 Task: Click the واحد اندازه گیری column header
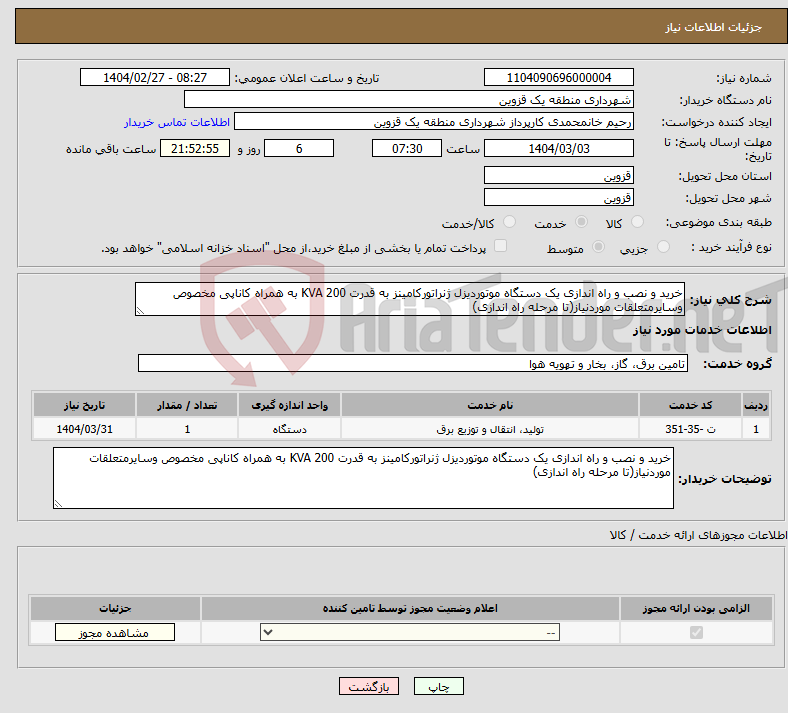coord(289,405)
